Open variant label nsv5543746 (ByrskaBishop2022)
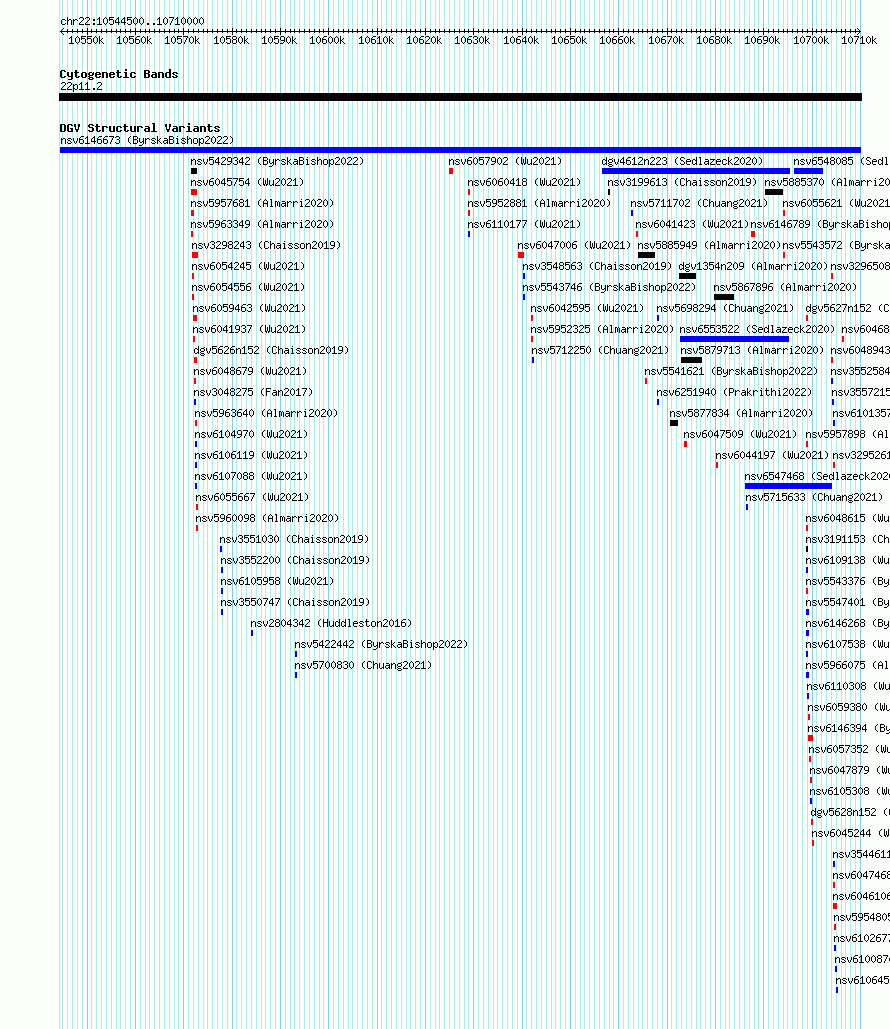Viewport: 890px width, 1029px height. click(x=609, y=287)
